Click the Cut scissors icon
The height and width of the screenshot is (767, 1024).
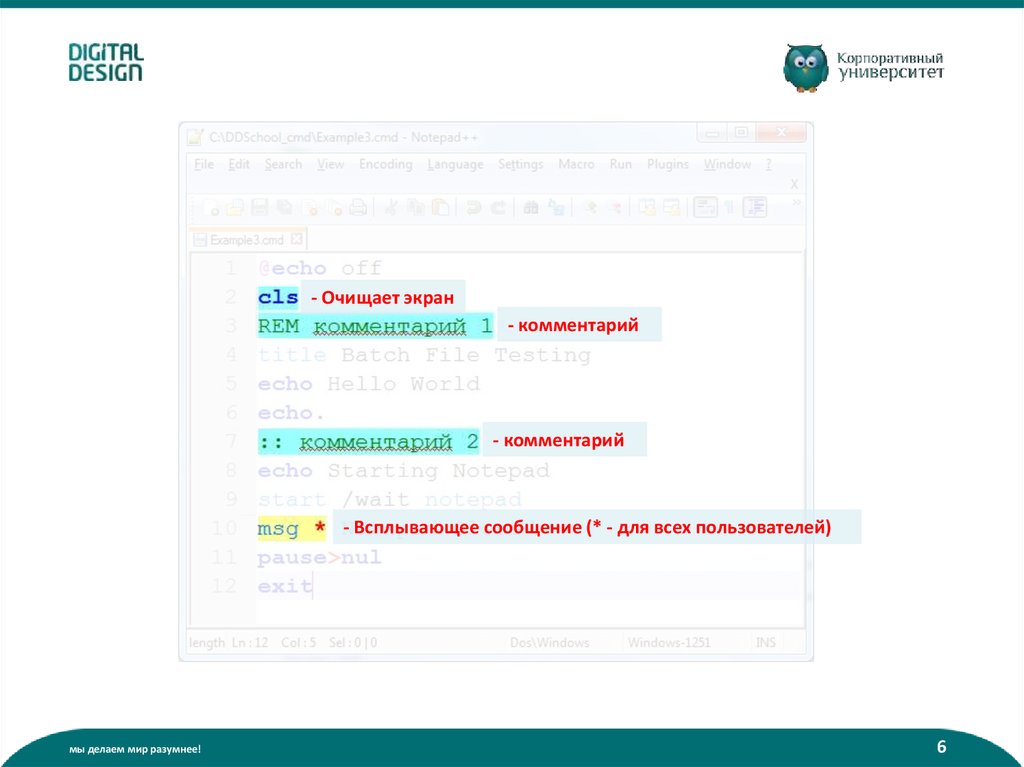[391, 208]
